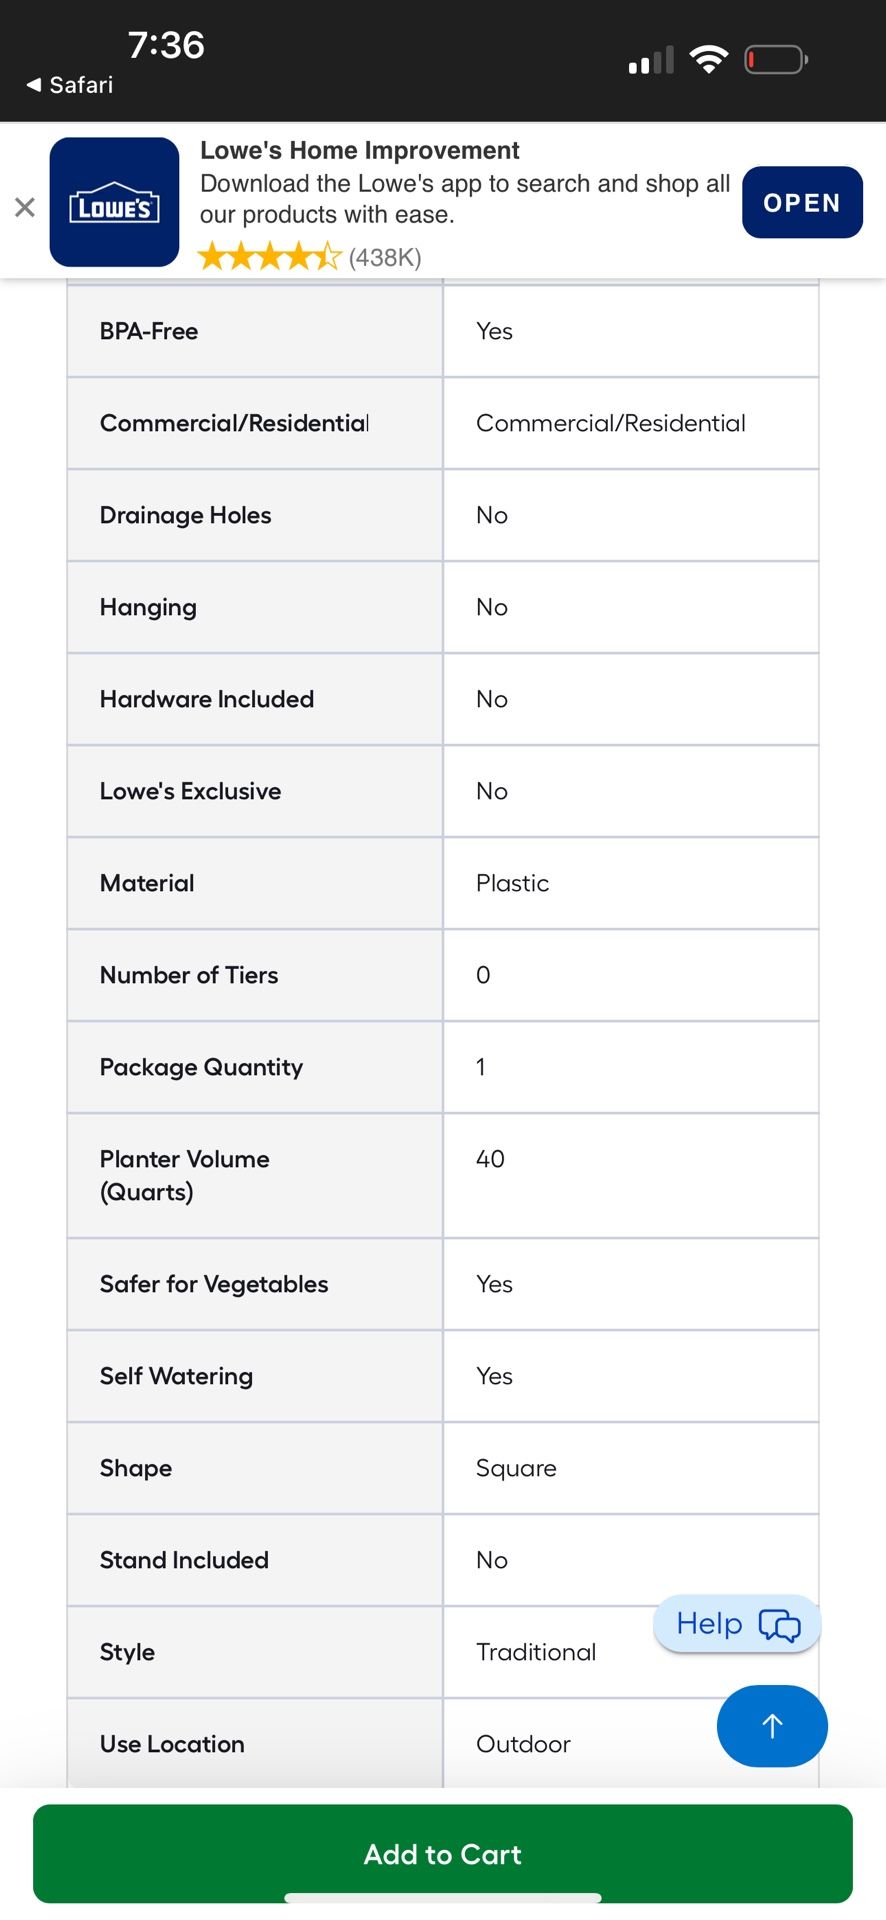Open the Lowe's app via OPEN button
886x1920 pixels.
pyautogui.click(x=801, y=203)
